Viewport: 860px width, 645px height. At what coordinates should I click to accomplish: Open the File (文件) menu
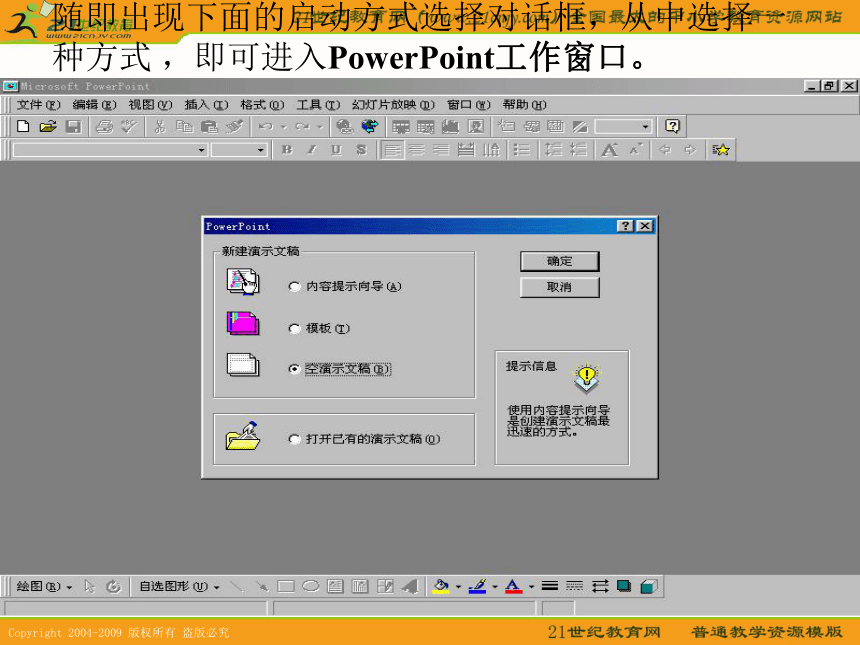38,105
